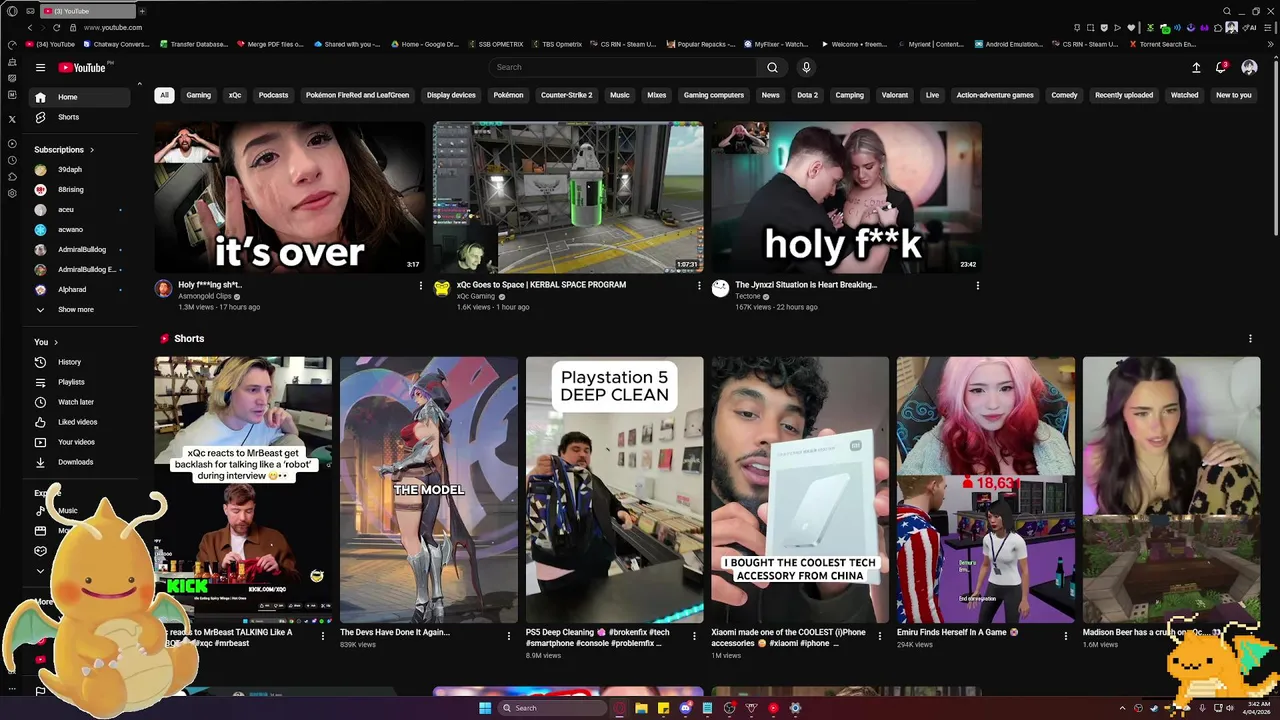Expand the 'You' section
Viewport: 1280px width, 720px height.
pos(47,342)
